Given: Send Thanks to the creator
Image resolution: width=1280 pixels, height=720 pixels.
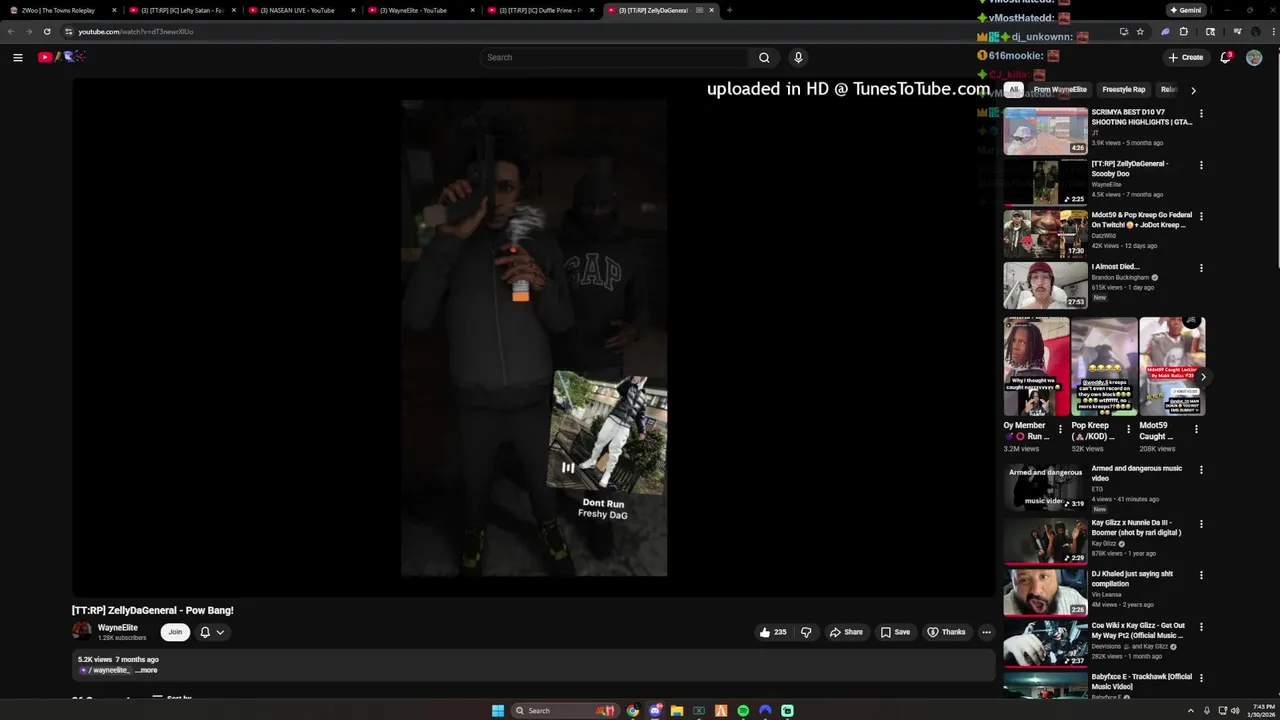Looking at the screenshot, I should pyautogui.click(x=946, y=632).
